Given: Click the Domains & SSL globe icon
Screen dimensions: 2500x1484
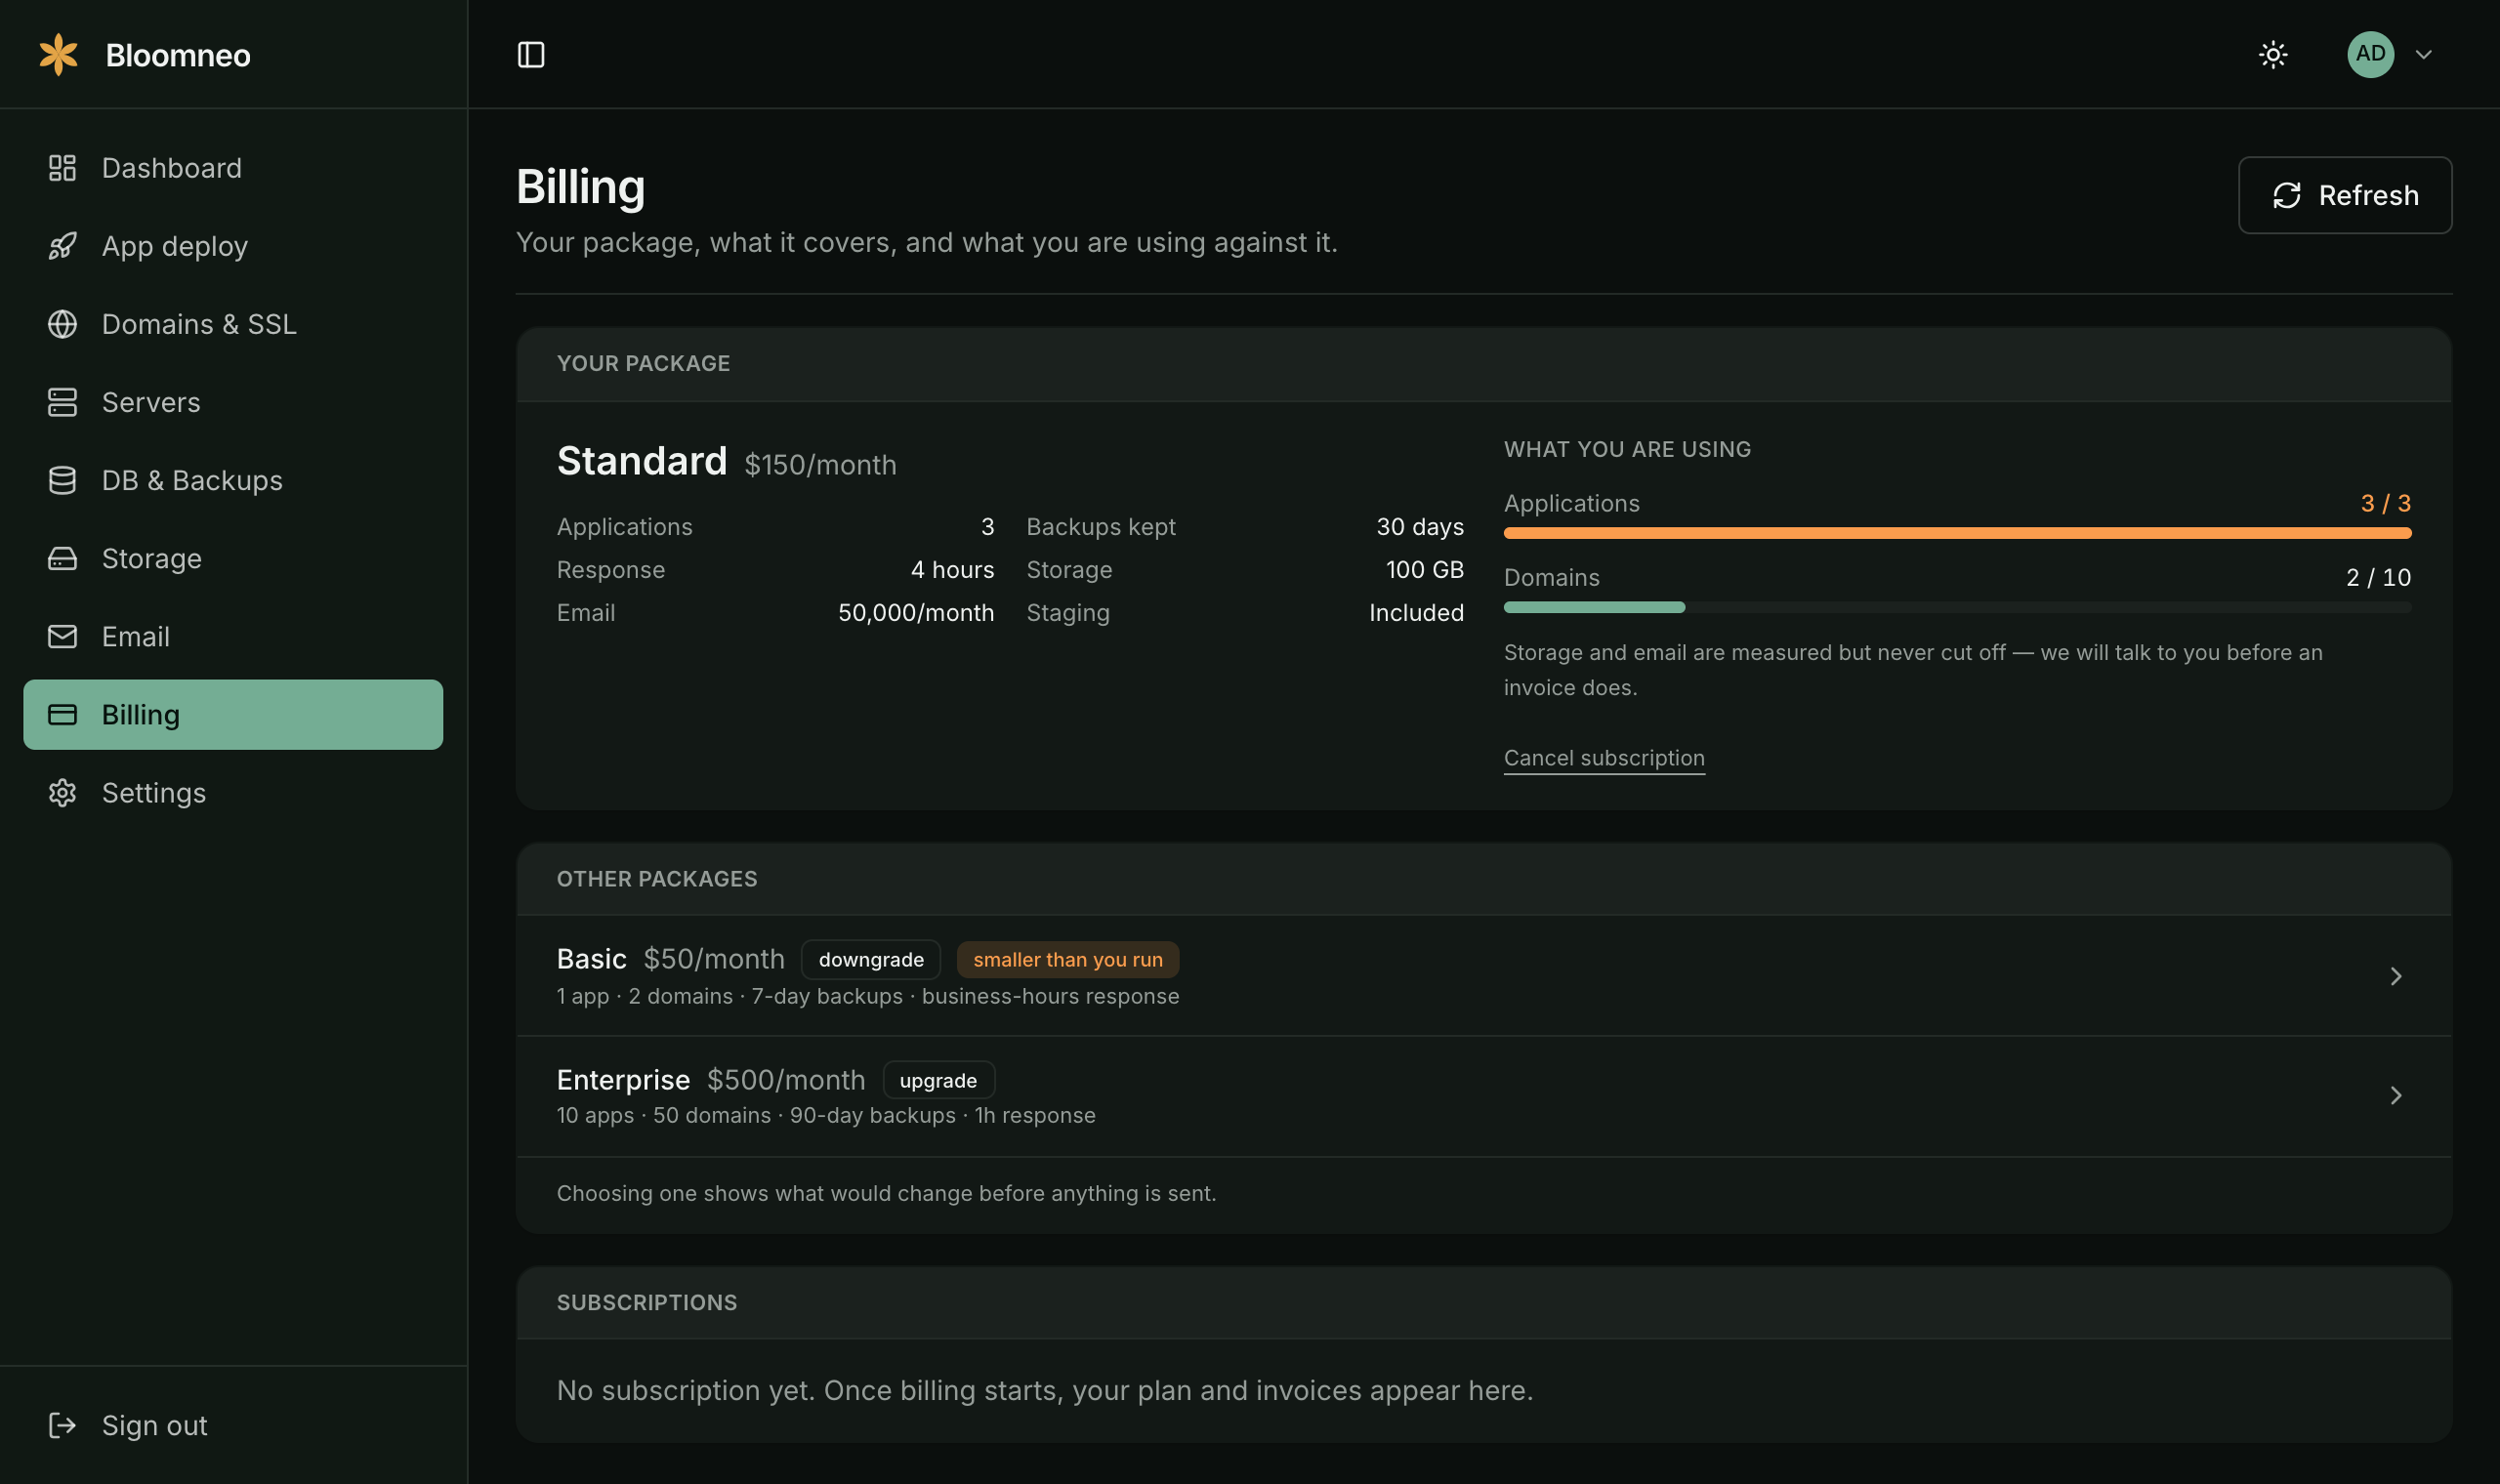Looking at the screenshot, I should [62, 324].
